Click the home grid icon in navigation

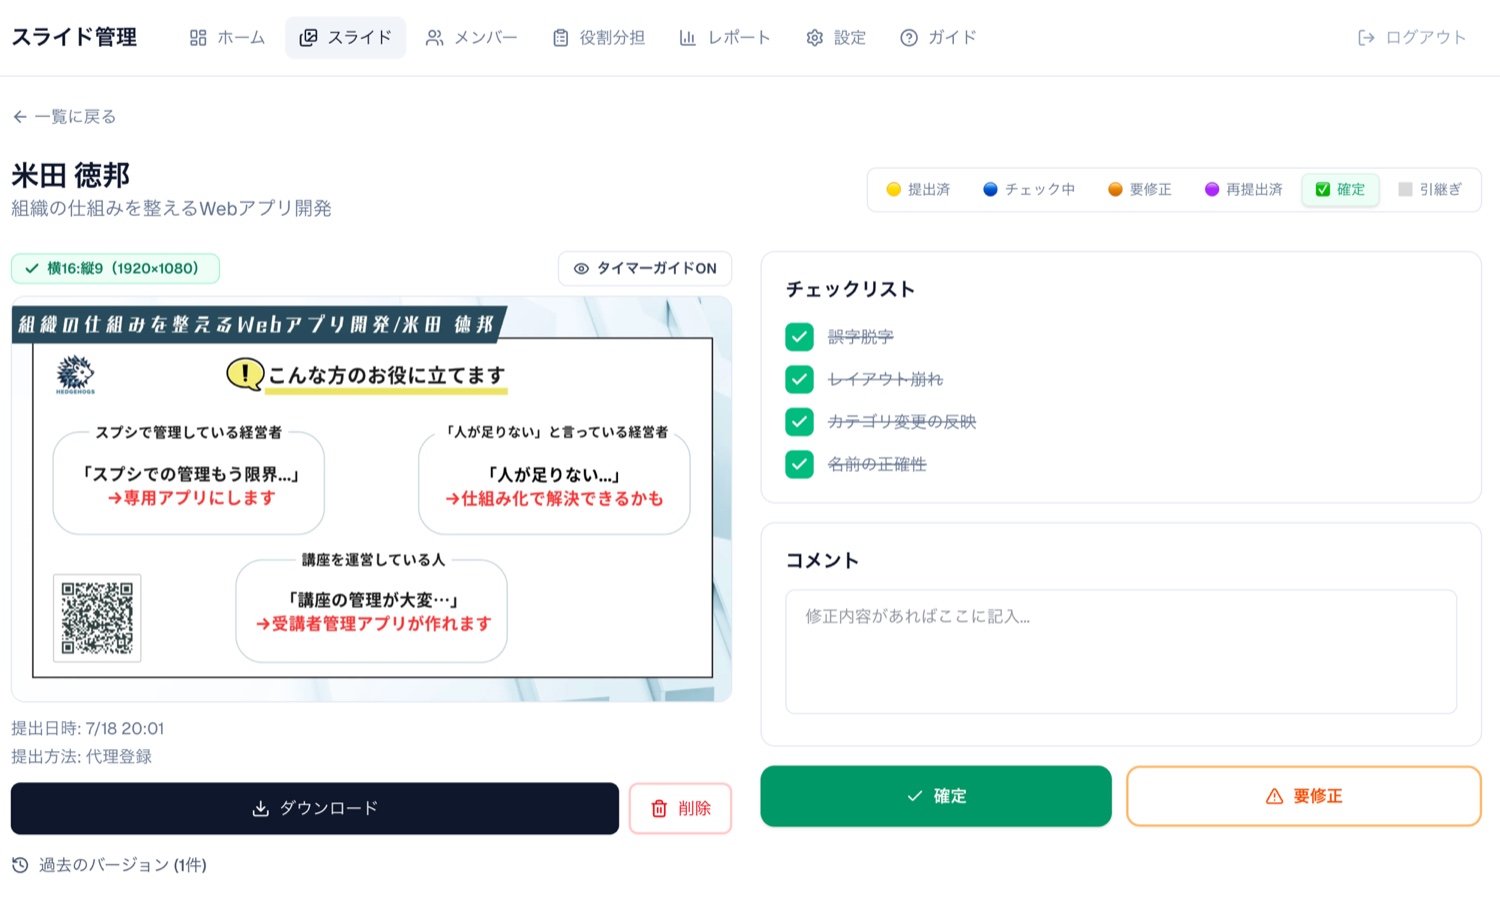tap(198, 38)
